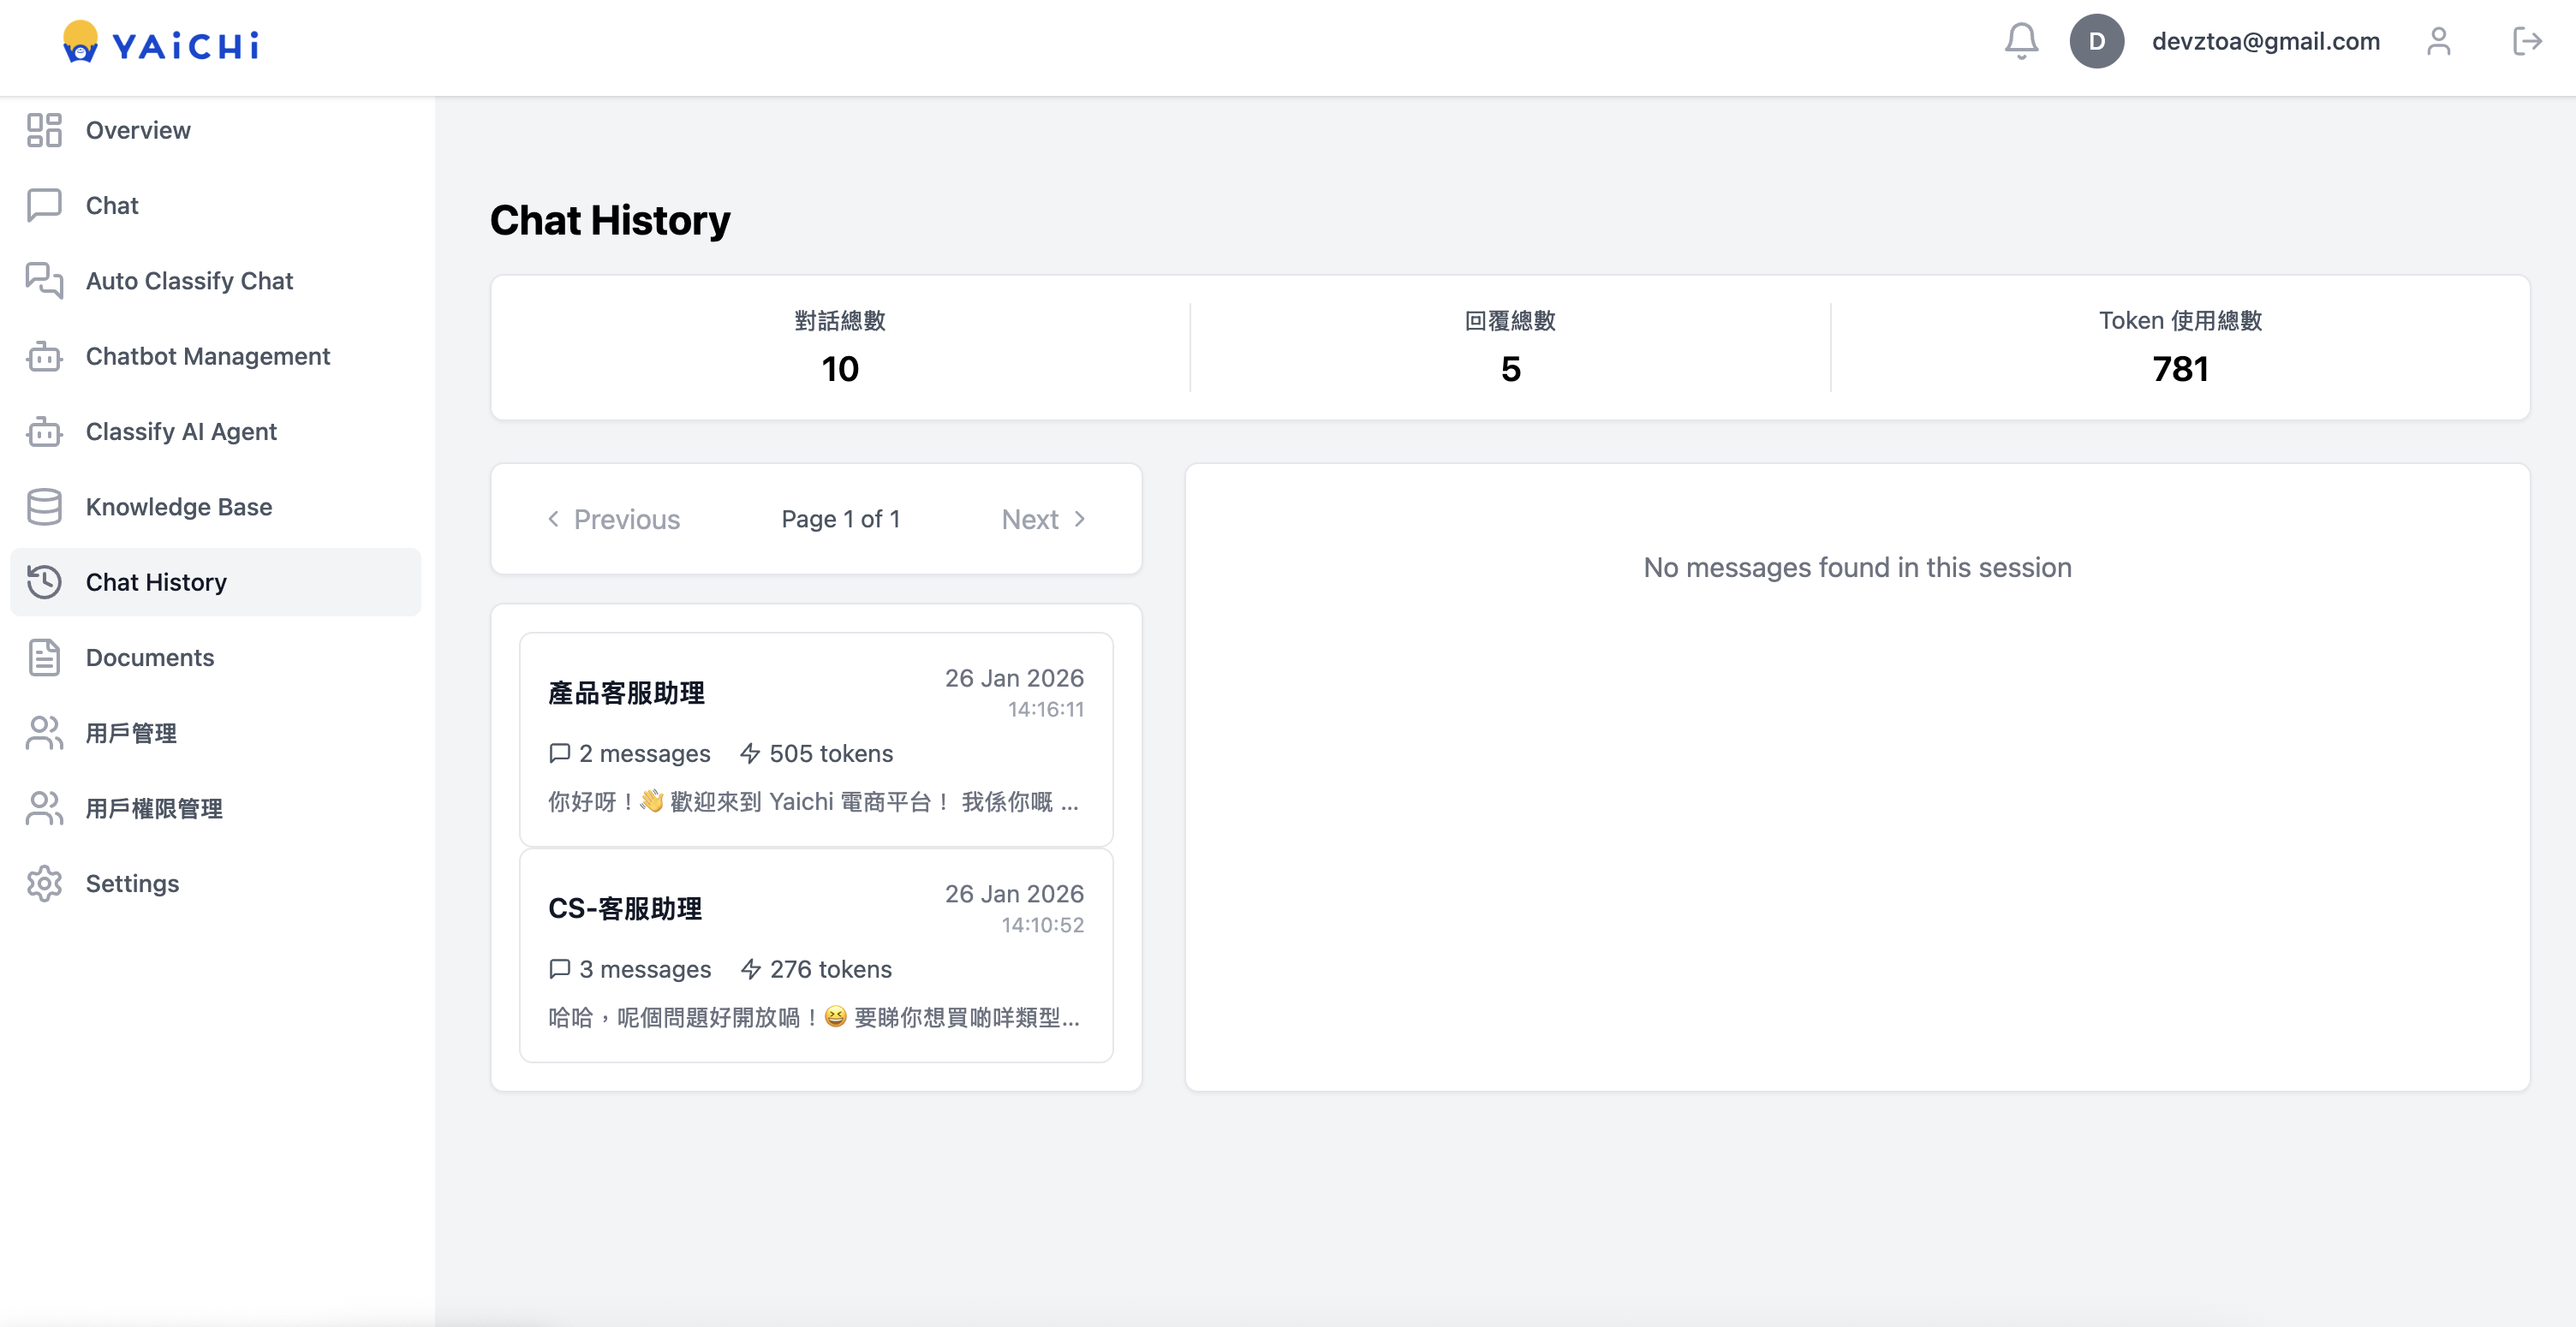This screenshot has width=2576, height=1327.
Task: Click the Next page button
Action: tap(1043, 519)
